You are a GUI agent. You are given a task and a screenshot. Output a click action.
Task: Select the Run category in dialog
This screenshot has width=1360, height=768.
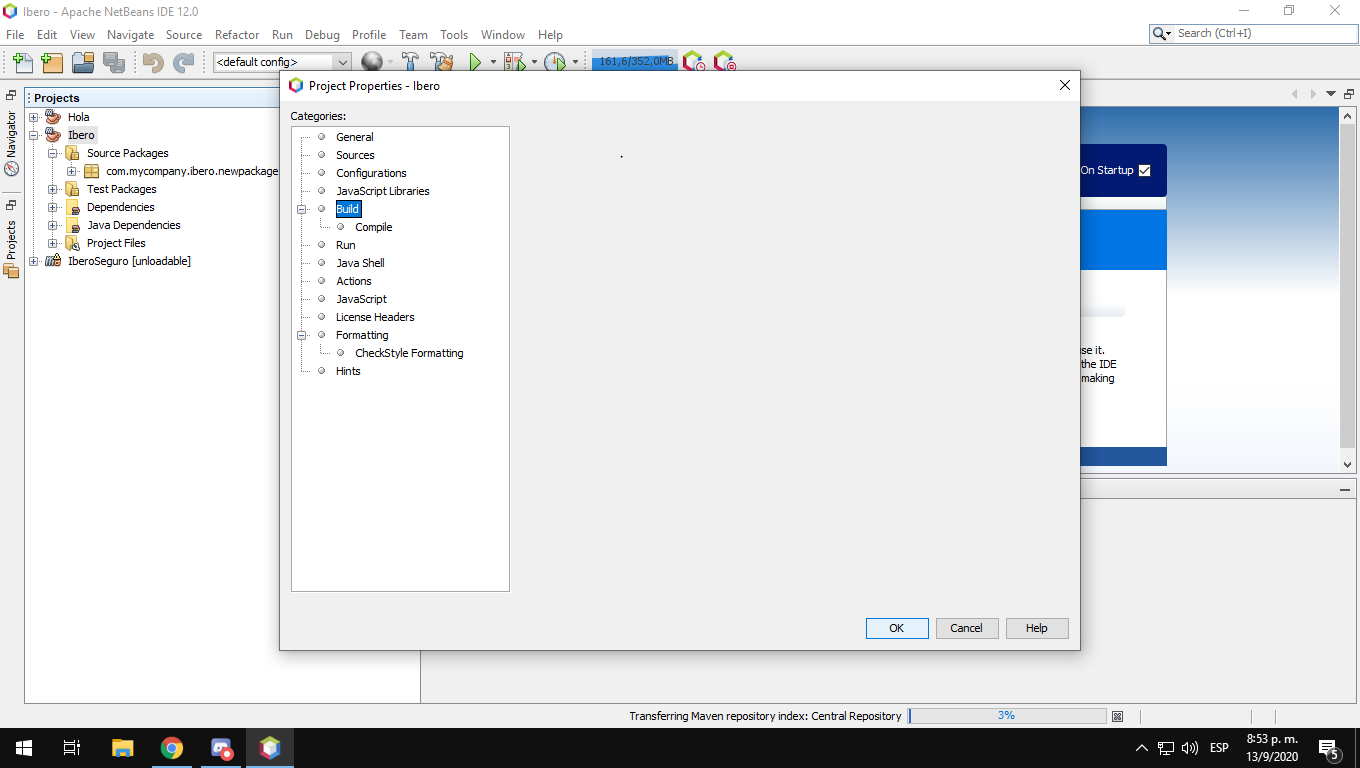pyautogui.click(x=346, y=245)
